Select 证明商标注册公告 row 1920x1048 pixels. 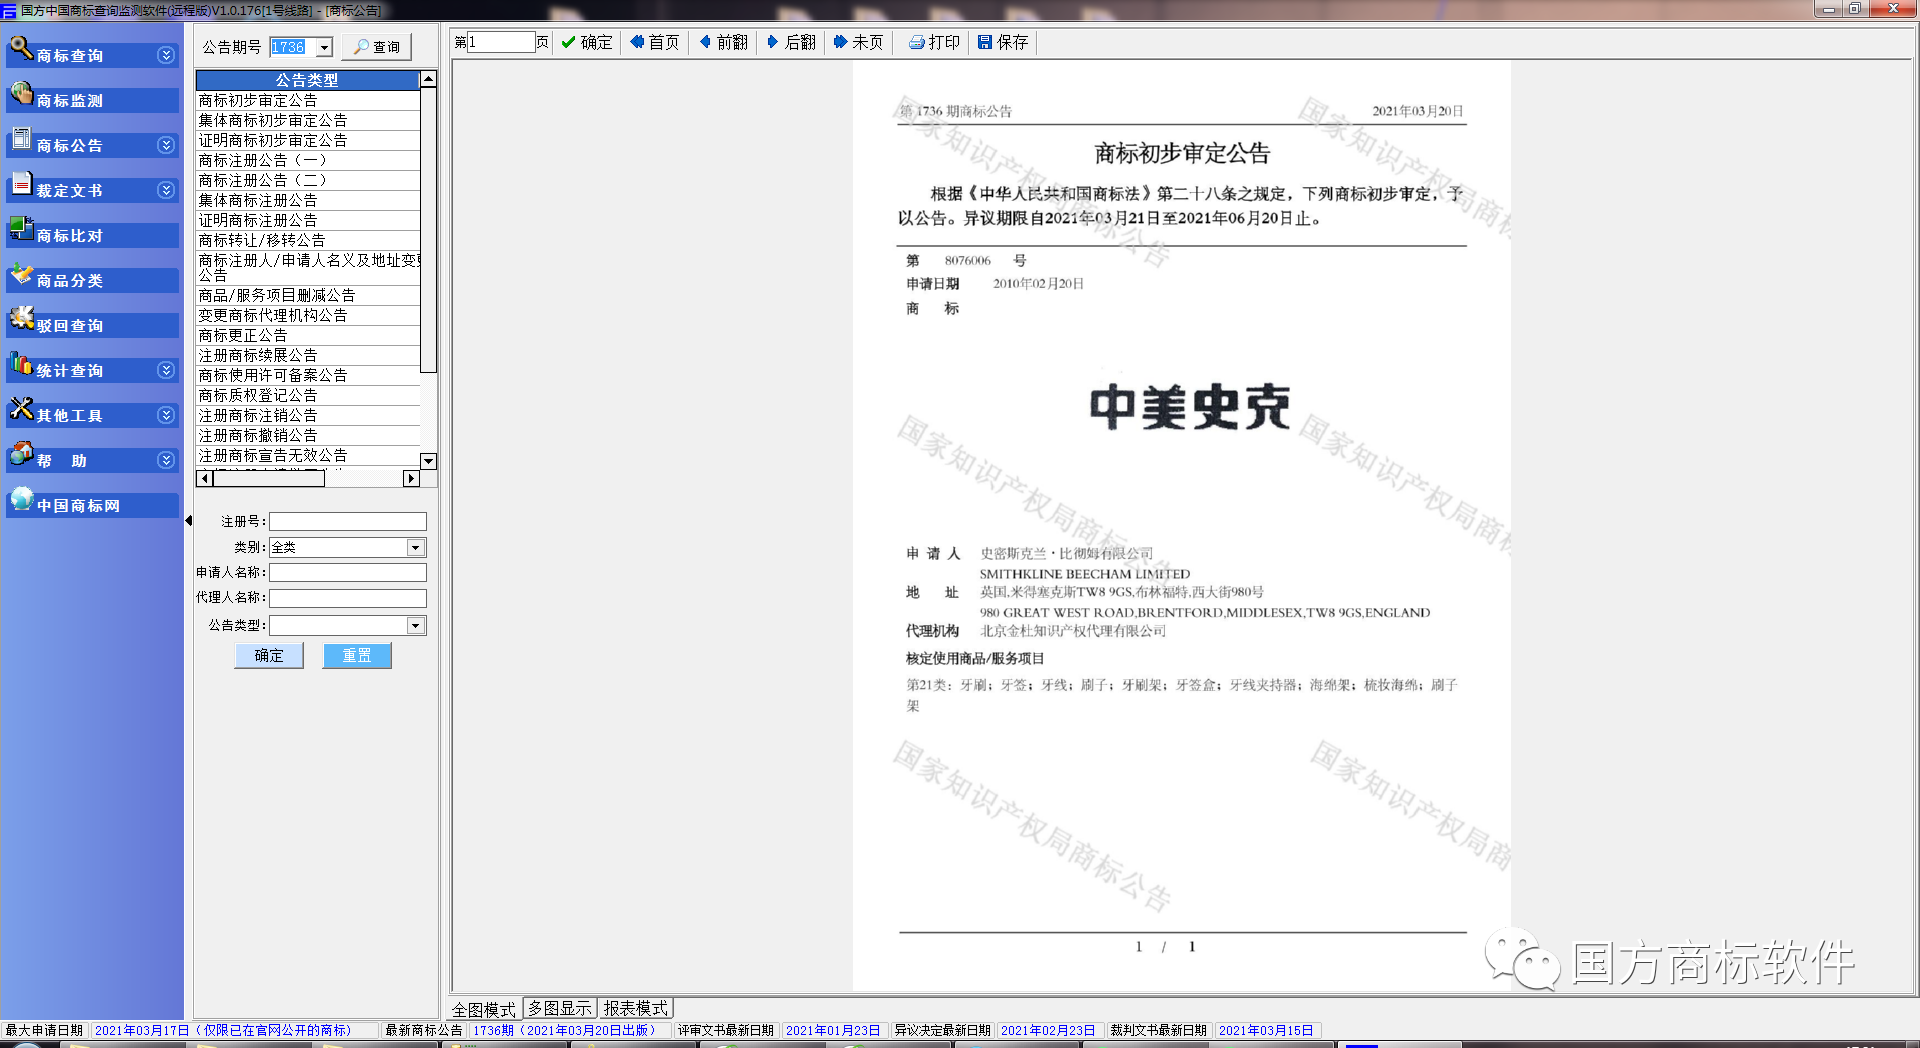[x=308, y=220]
